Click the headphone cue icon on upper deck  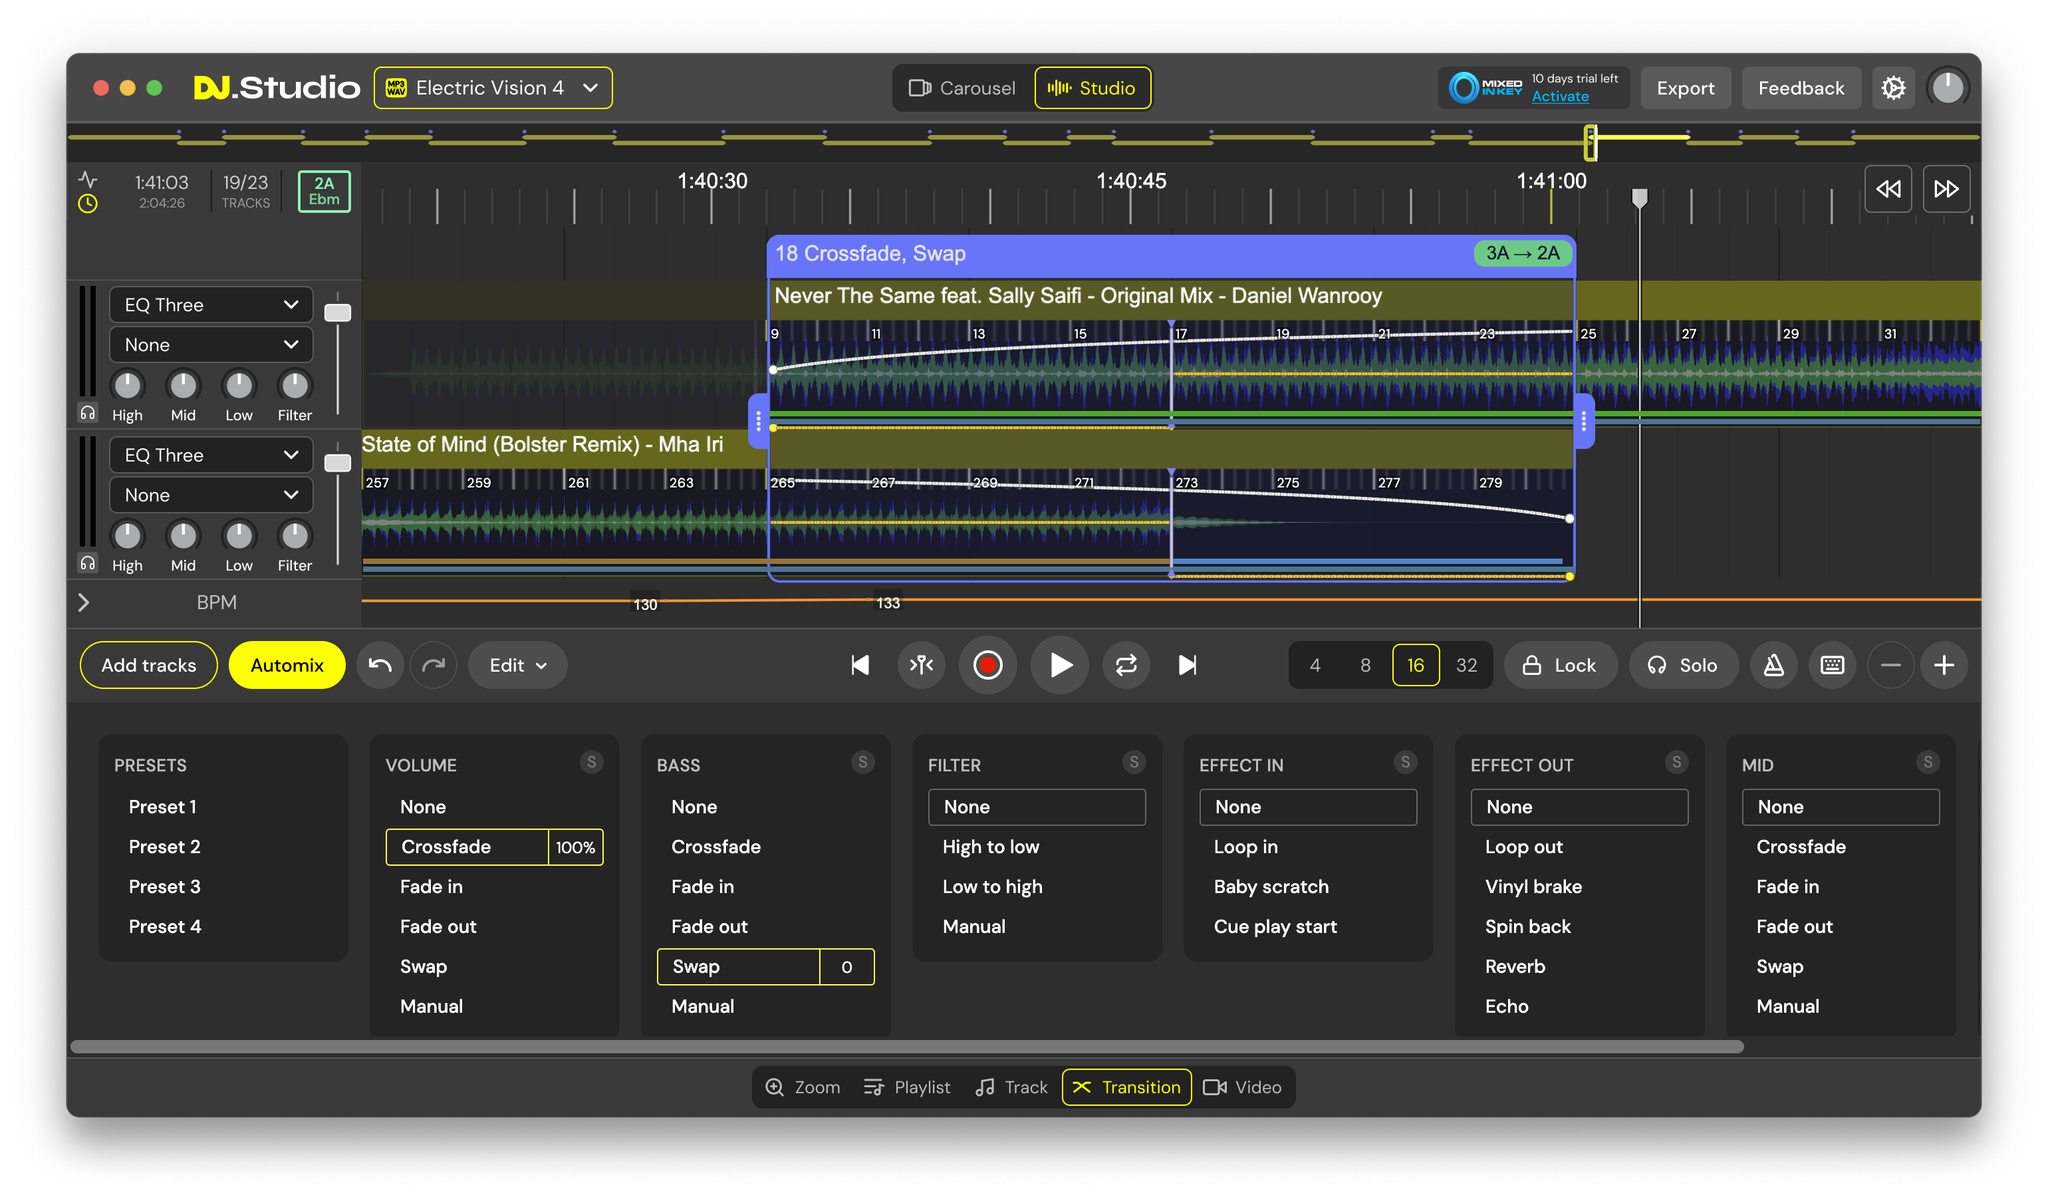click(86, 413)
